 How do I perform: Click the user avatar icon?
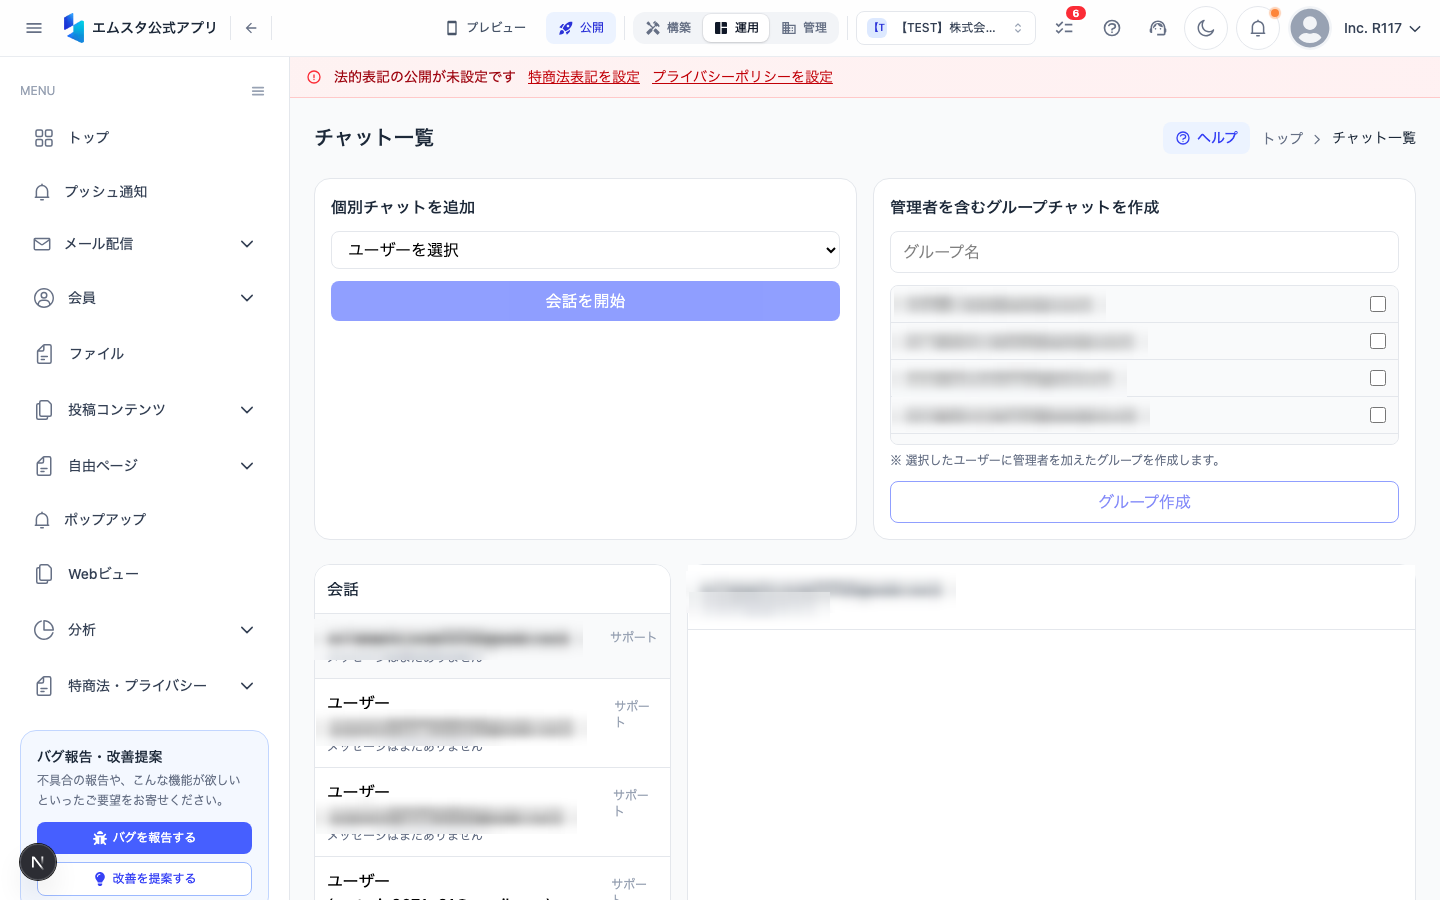[1310, 28]
